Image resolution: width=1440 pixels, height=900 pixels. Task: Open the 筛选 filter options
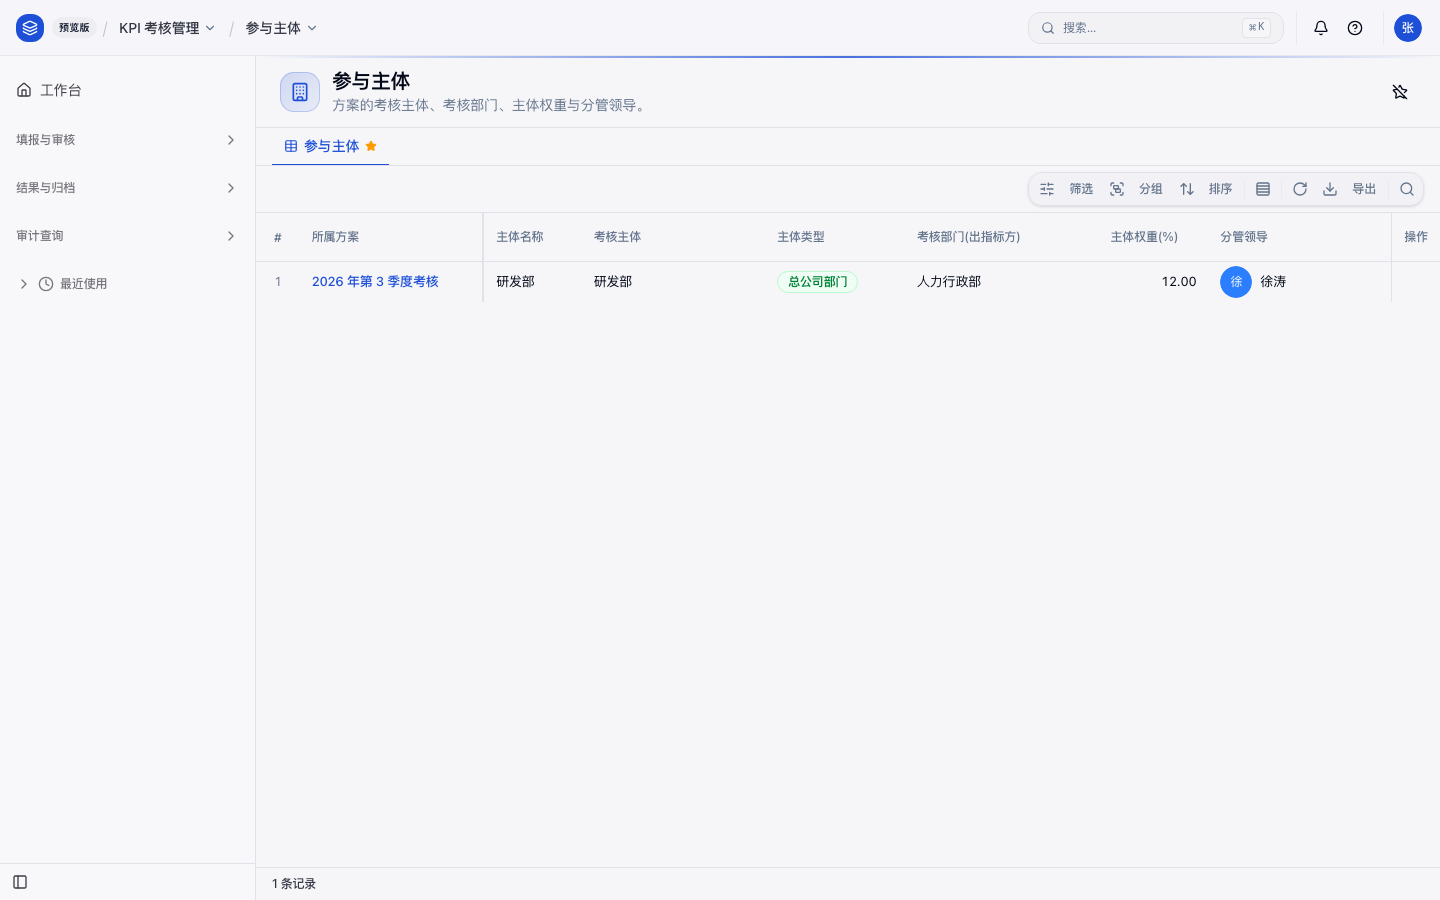(1067, 189)
